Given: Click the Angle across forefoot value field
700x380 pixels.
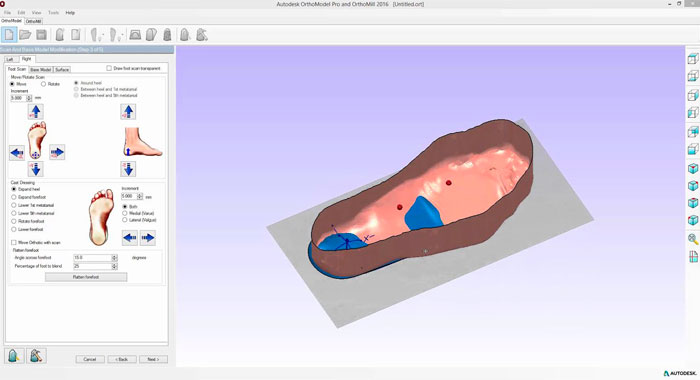Looking at the screenshot, I should pos(92,258).
